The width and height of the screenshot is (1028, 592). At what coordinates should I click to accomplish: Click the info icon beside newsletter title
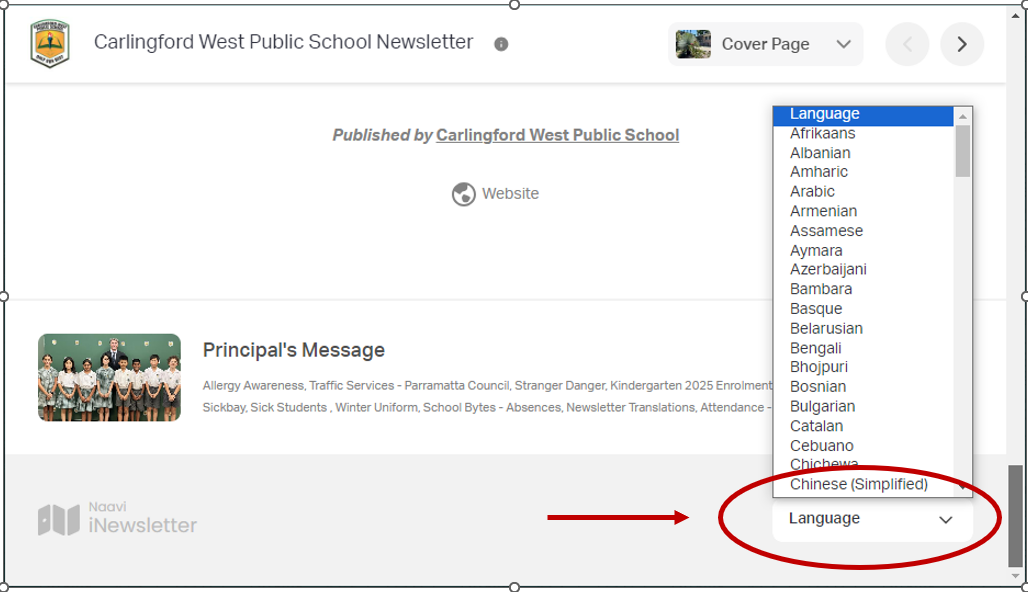[x=501, y=44]
